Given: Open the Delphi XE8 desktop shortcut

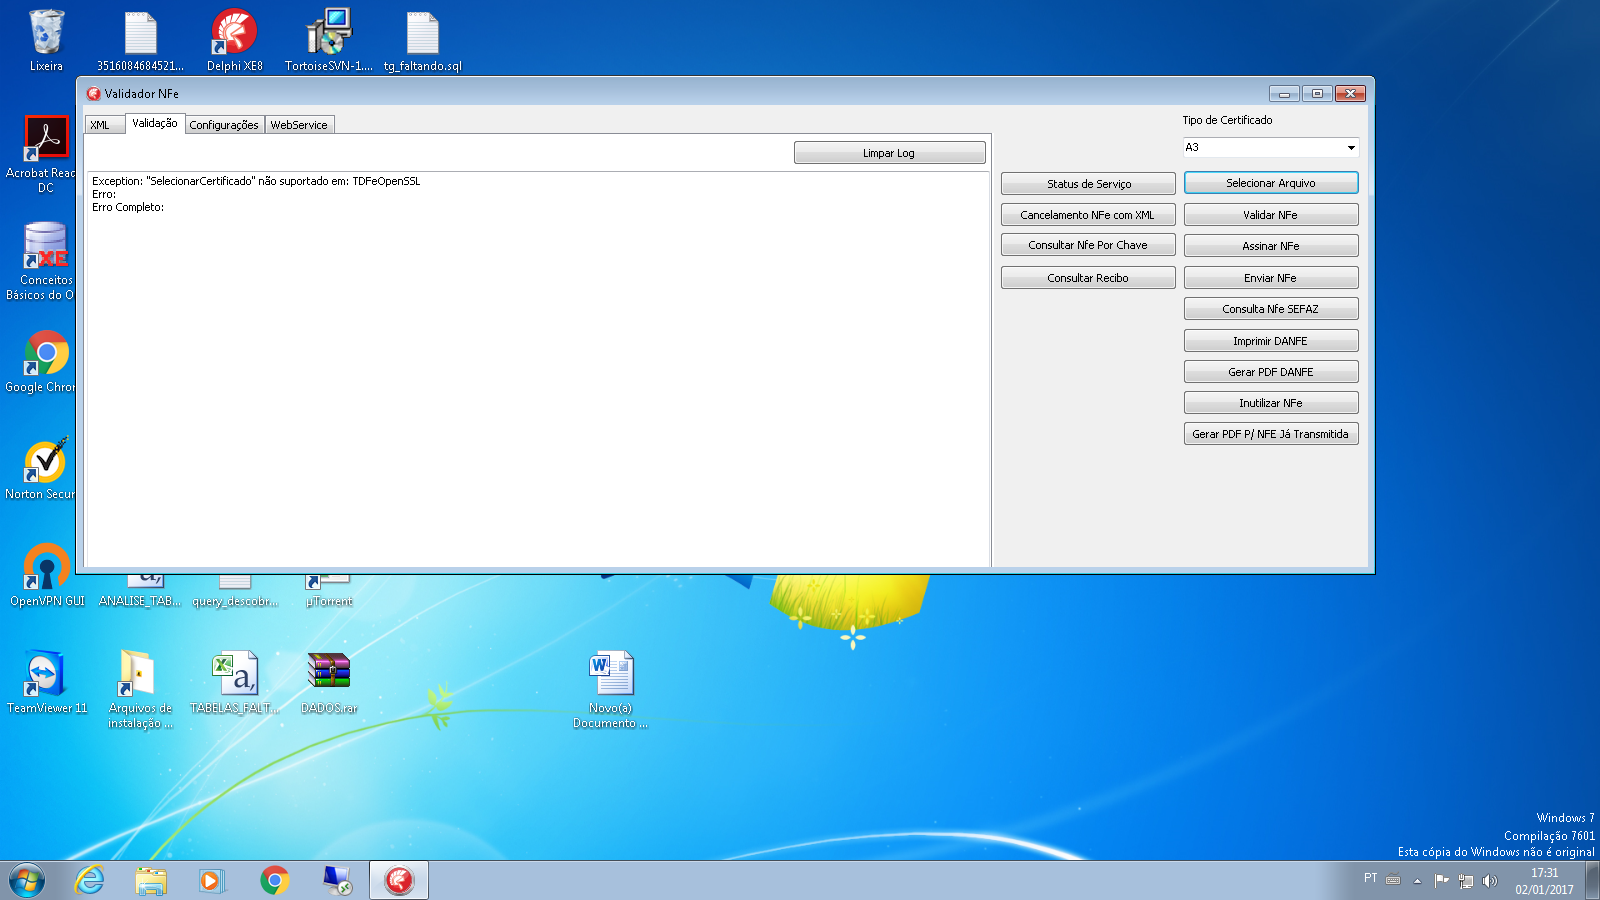Looking at the screenshot, I should tap(234, 40).
